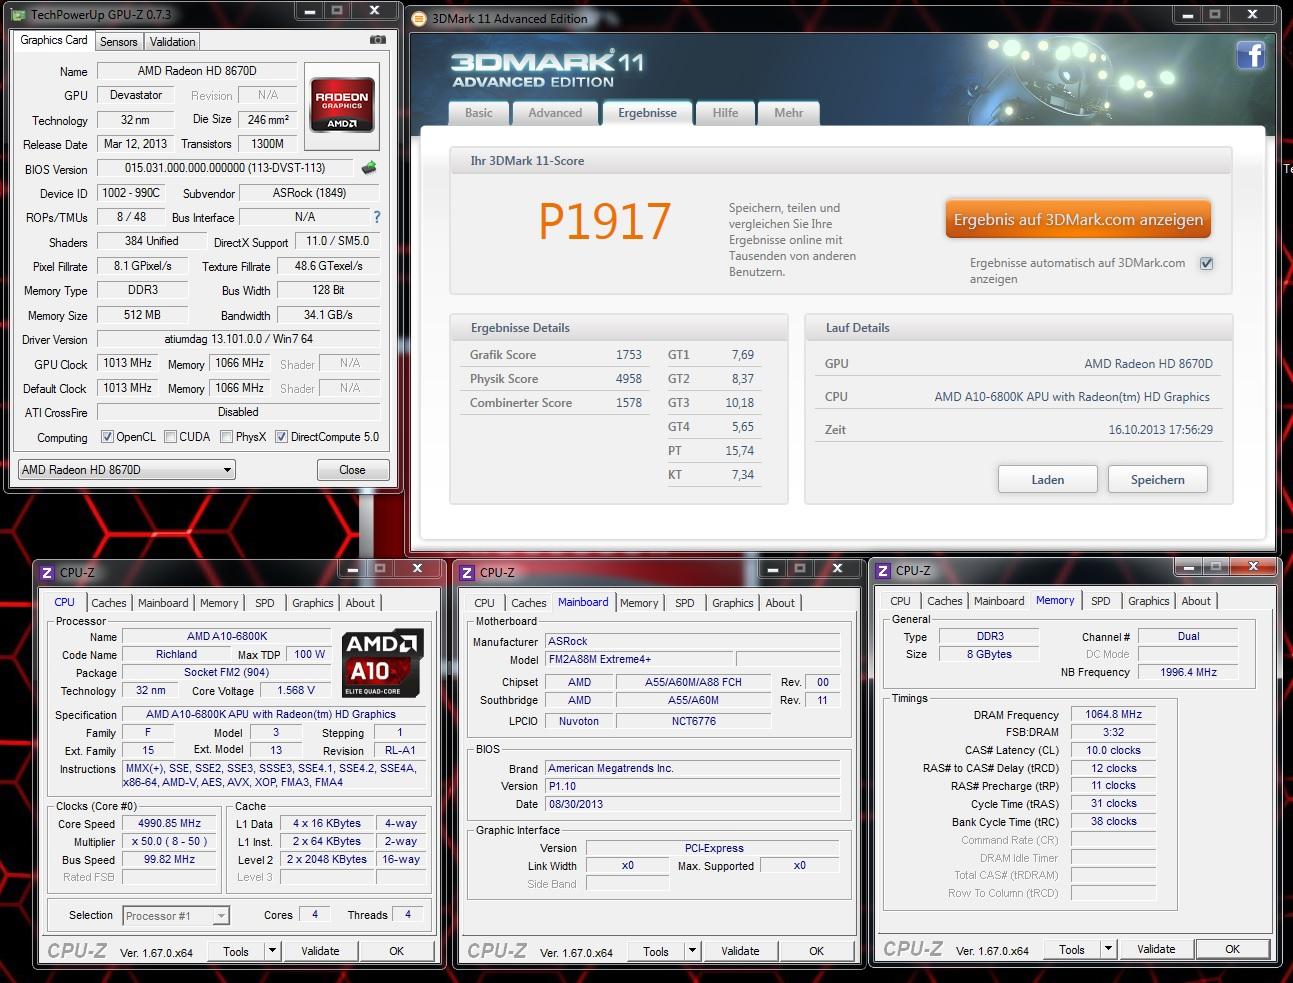Toggle the CUDA checkbox in GPU-Z
Screen dimensions: 1293x983
coord(171,437)
